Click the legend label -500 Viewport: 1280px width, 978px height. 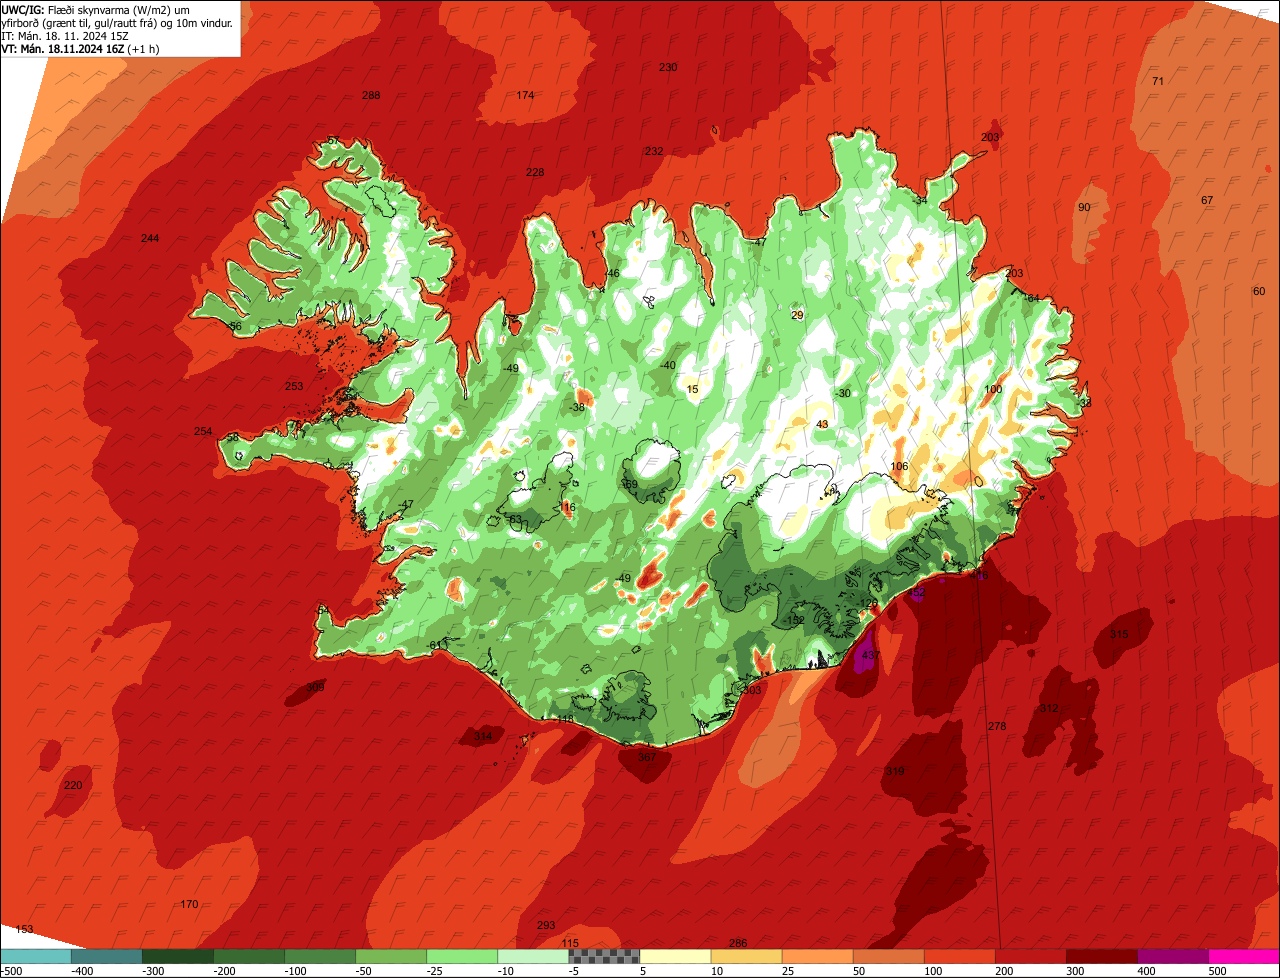tap(13, 970)
